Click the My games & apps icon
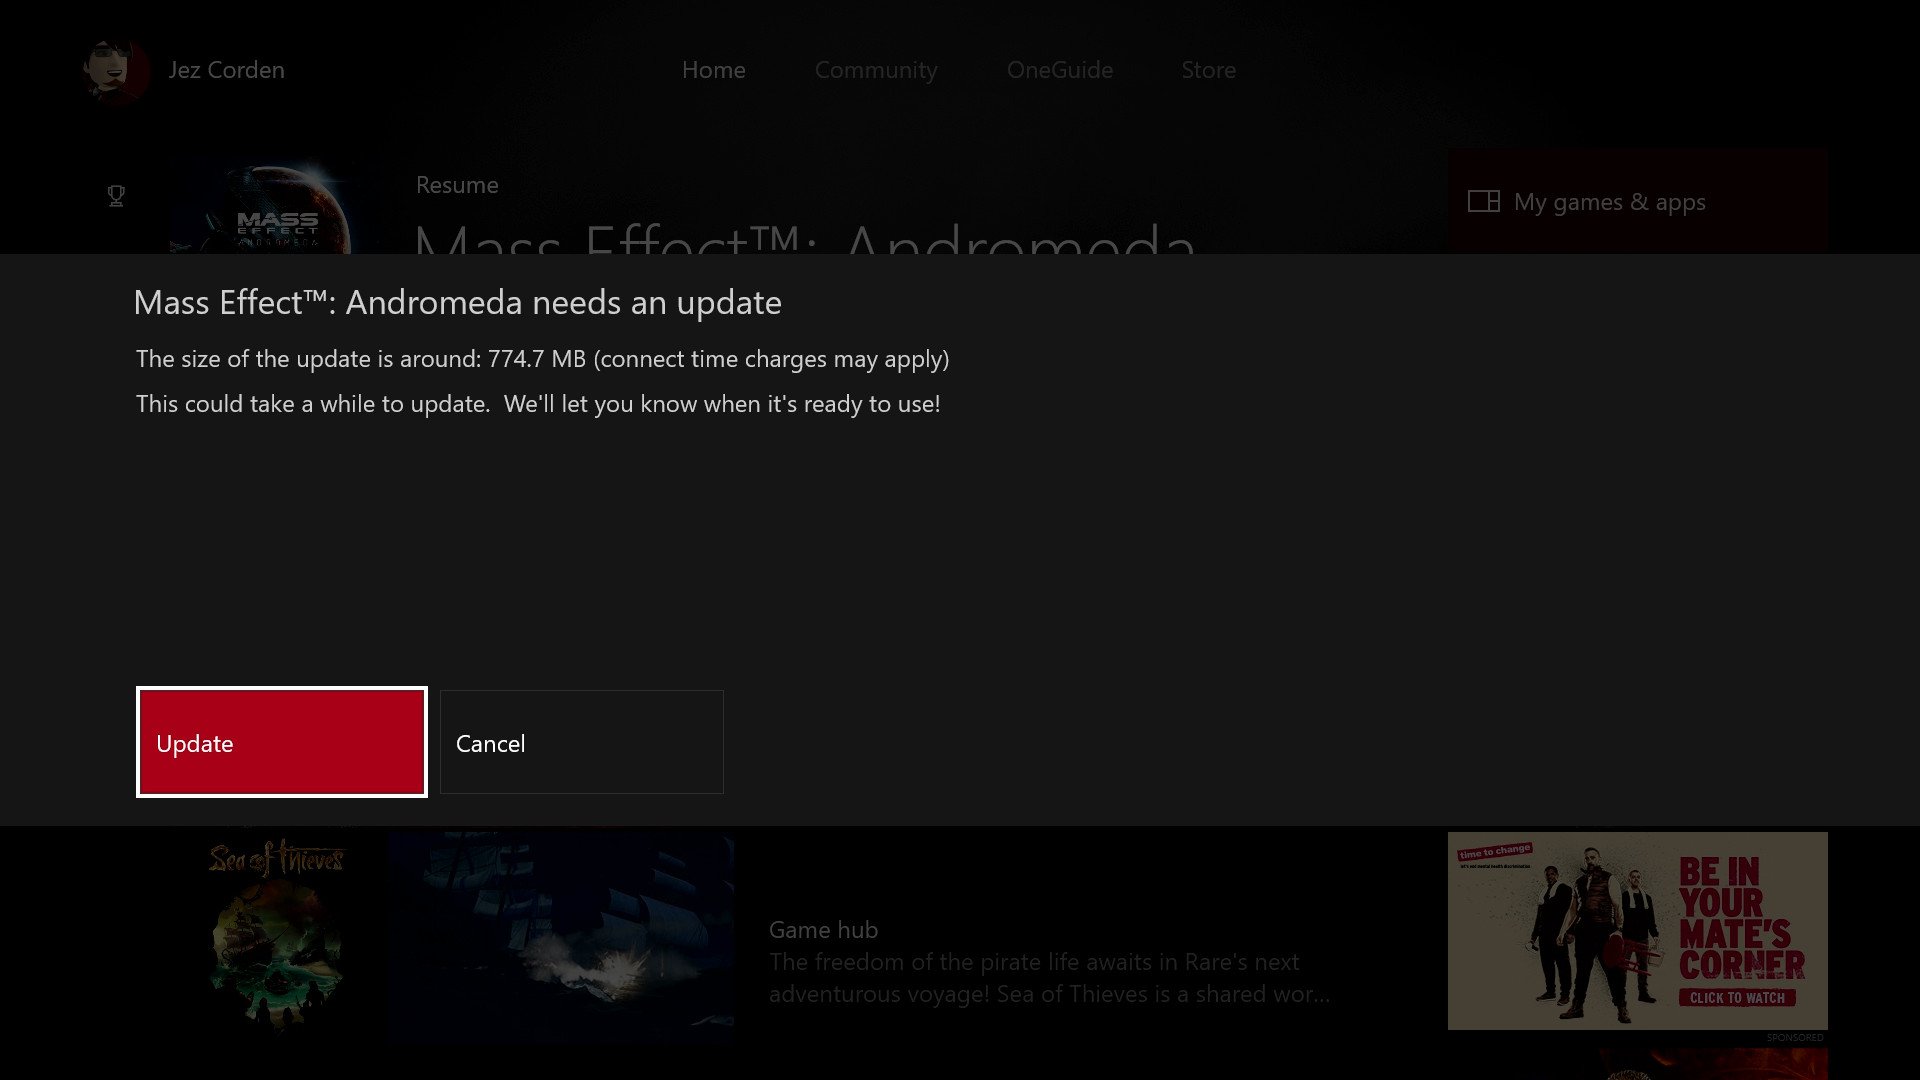This screenshot has width=1920, height=1080. coord(1483,202)
